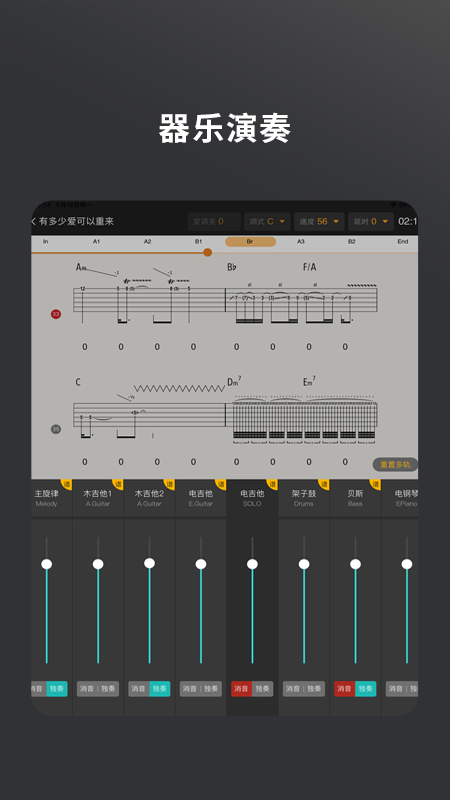
Task: Jump to the A3 section tab
Action: tap(301, 242)
